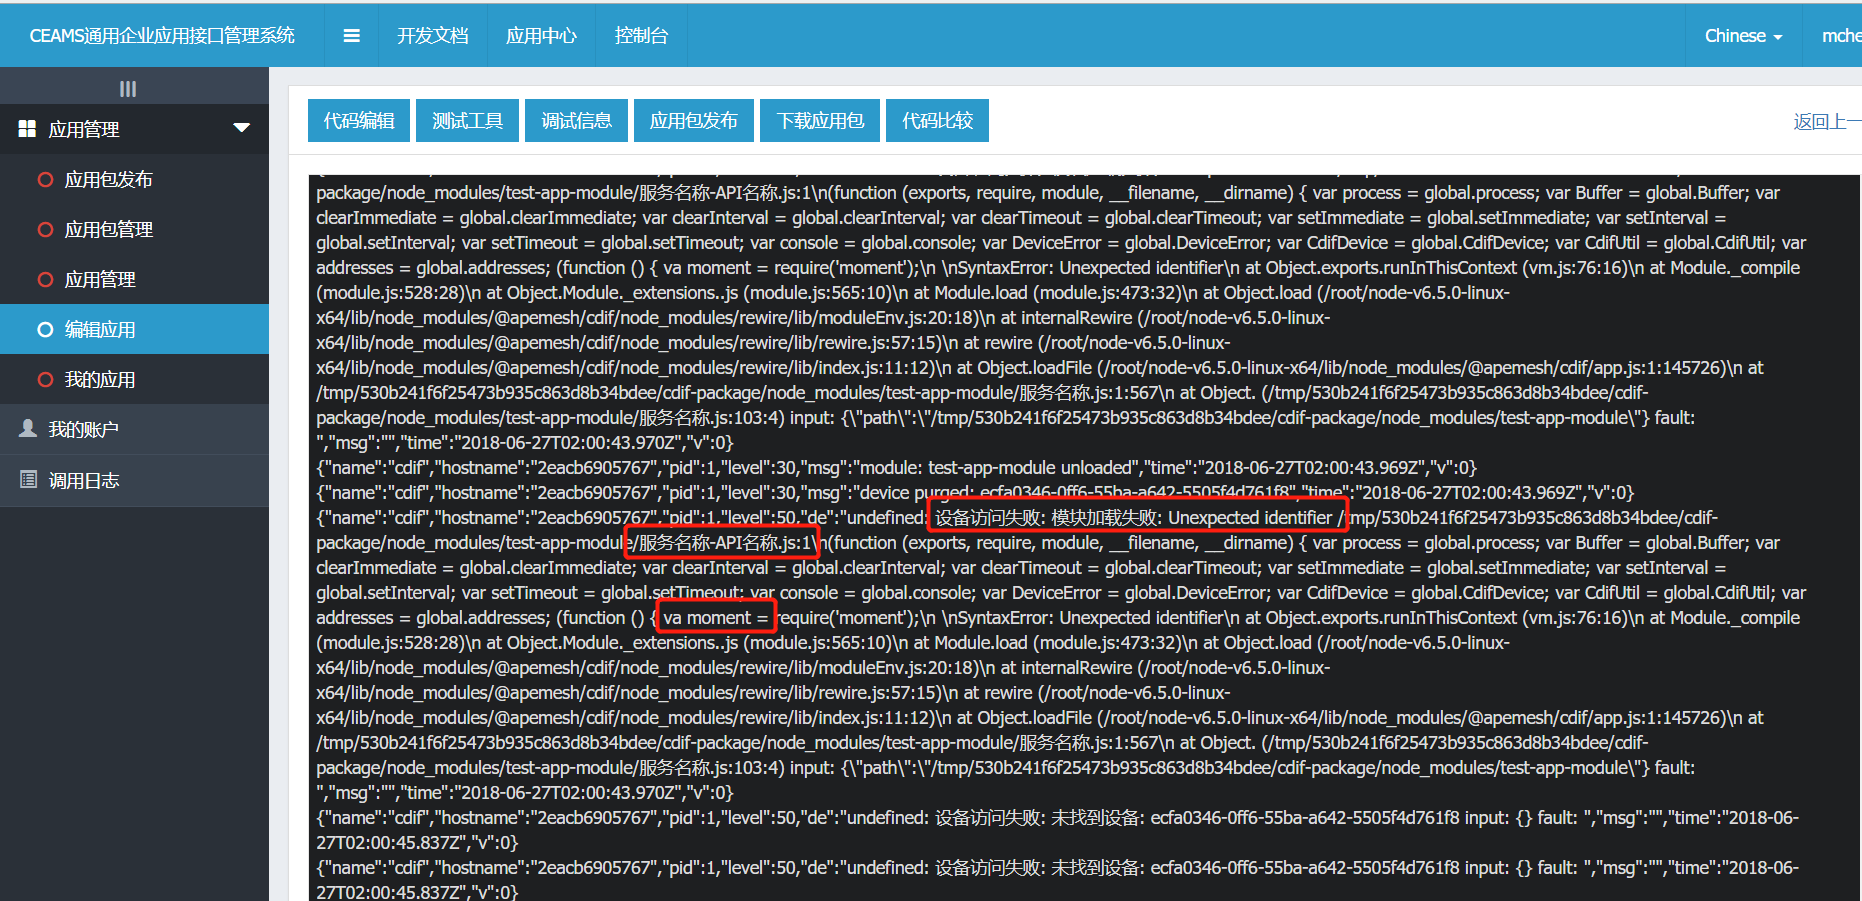Open 我的账户 in the sidebar

pyautogui.click(x=134, y=430)
